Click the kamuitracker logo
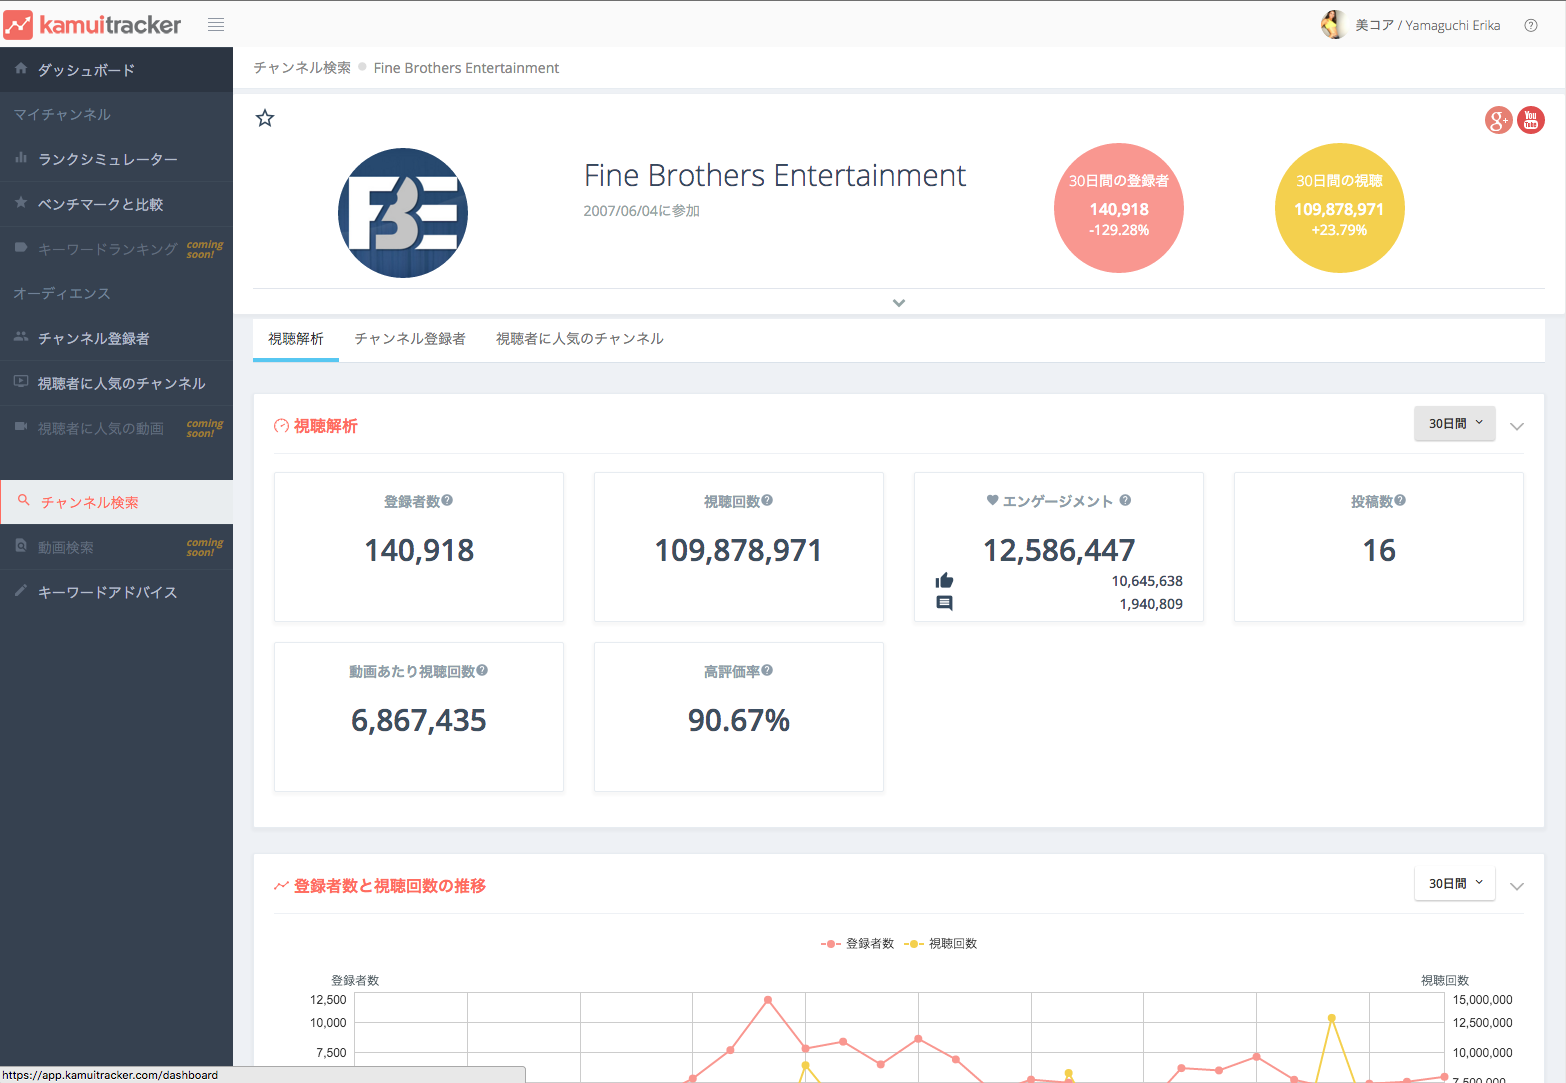 click(x=93, y=24)
